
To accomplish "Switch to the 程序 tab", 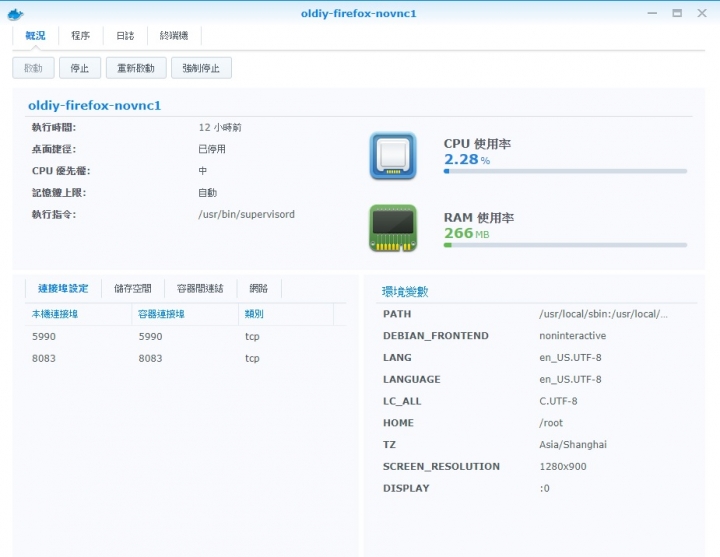I will 81,36.
